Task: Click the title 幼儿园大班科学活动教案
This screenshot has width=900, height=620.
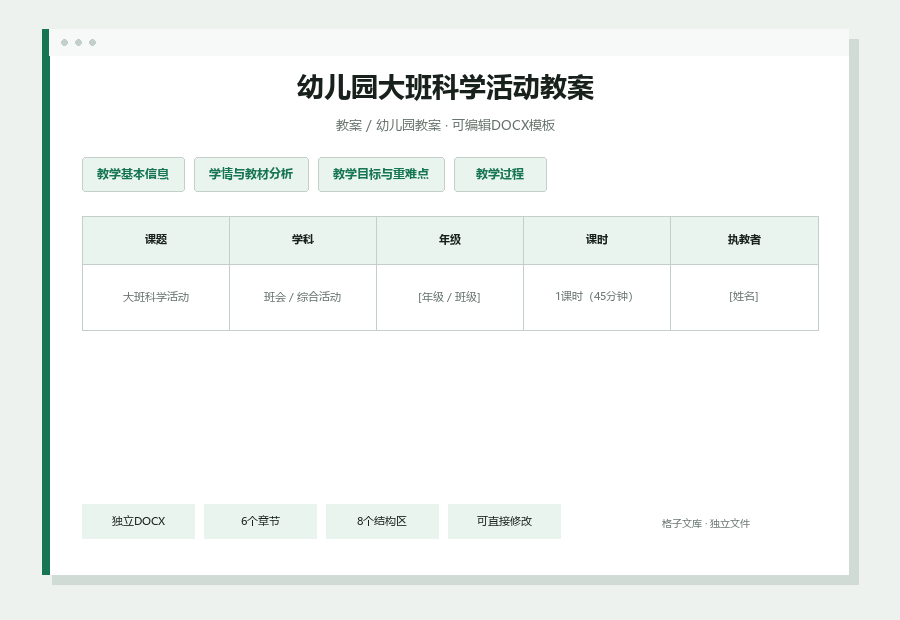Action: (x=445, y=88)
